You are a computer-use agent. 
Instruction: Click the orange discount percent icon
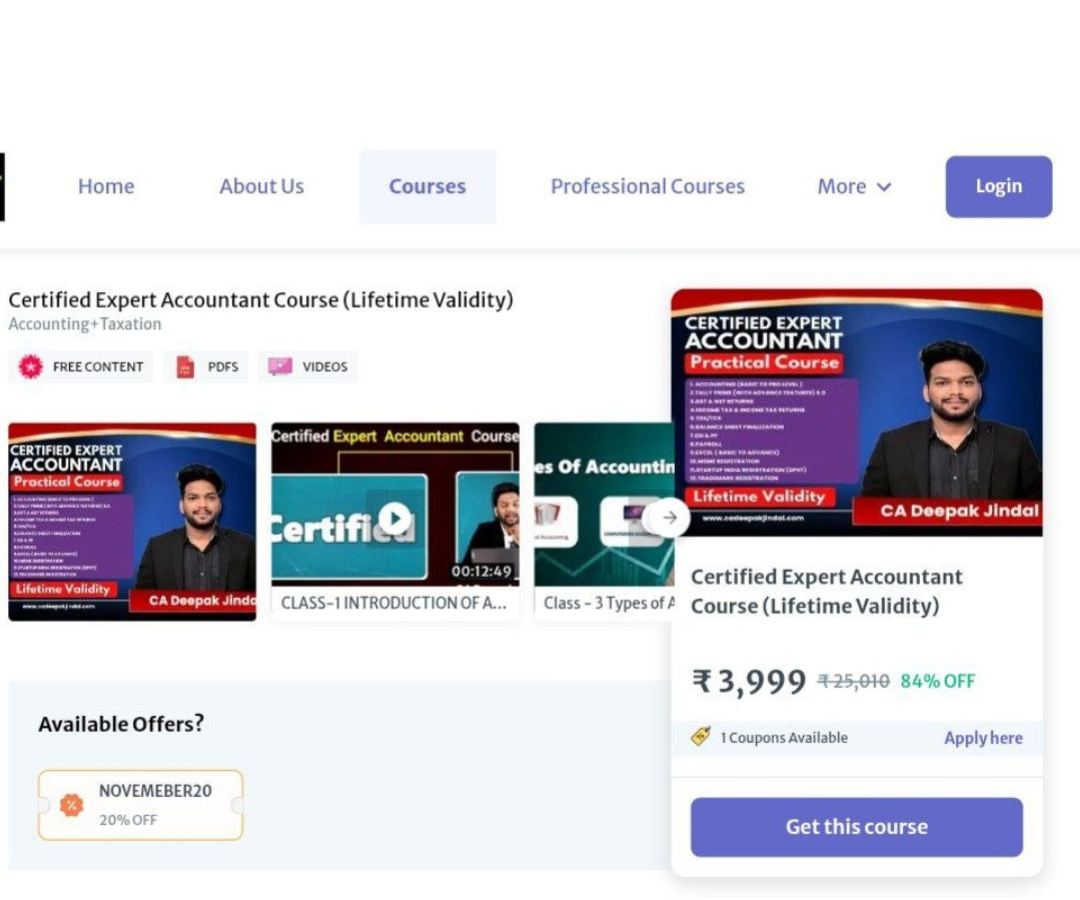pos(71,805)
